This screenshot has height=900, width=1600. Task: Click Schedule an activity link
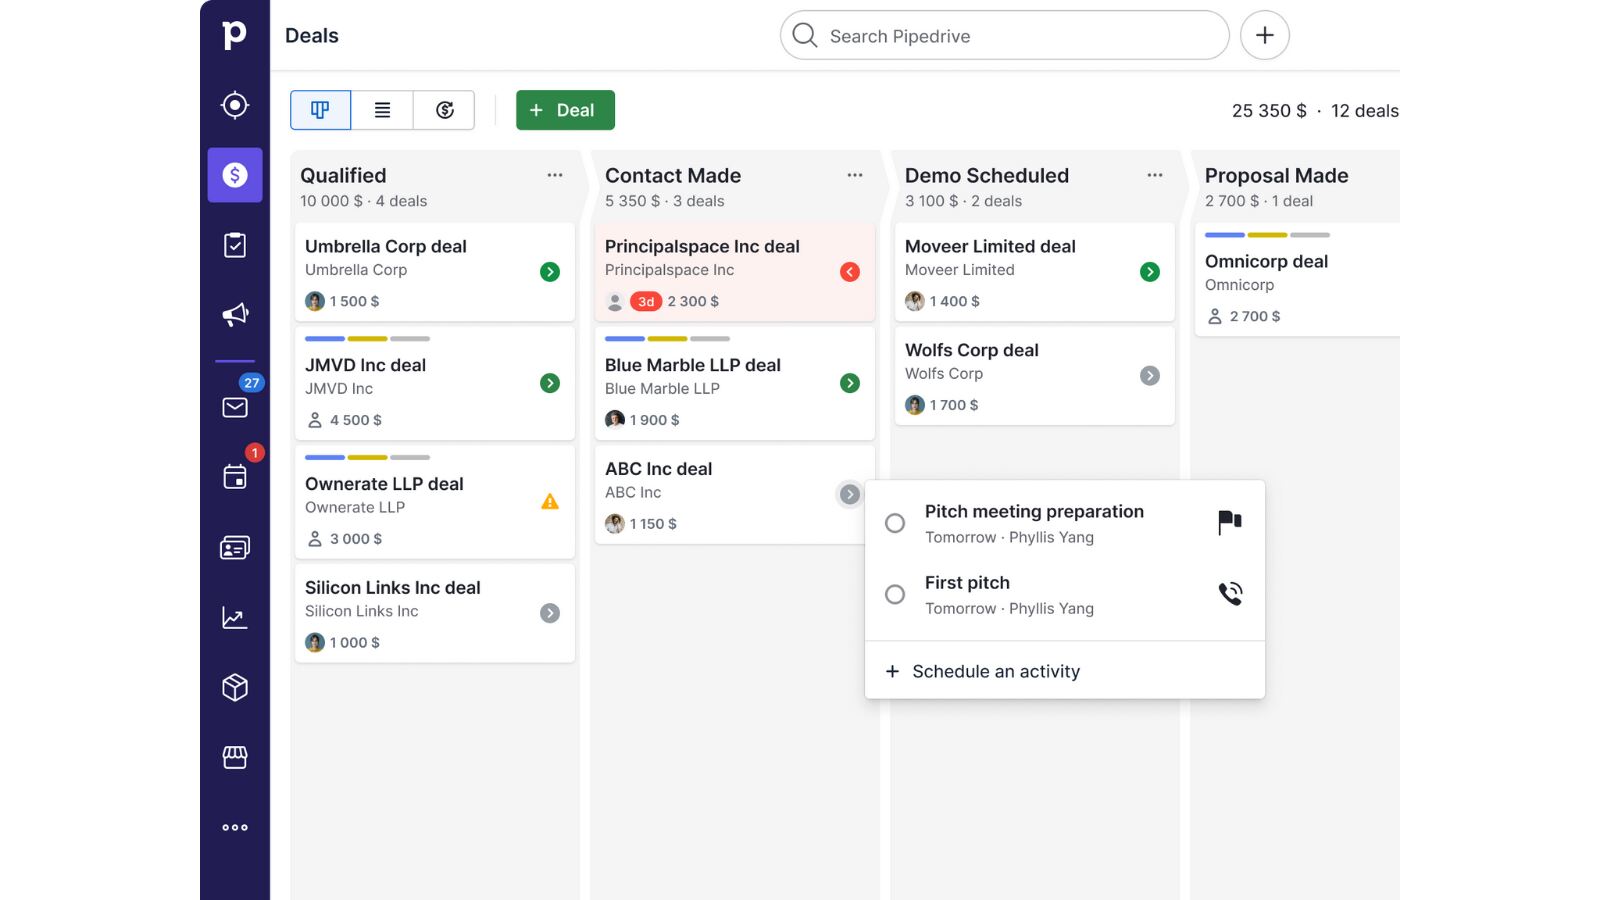995,671
